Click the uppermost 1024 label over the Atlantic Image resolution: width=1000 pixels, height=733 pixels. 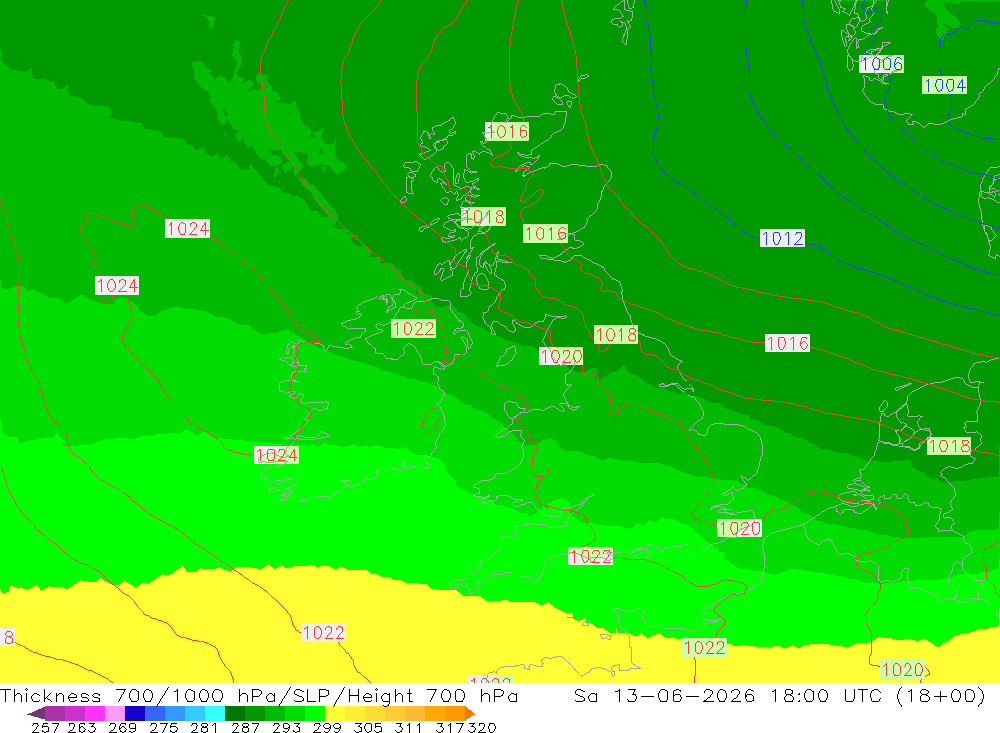[x=188, y=228]
